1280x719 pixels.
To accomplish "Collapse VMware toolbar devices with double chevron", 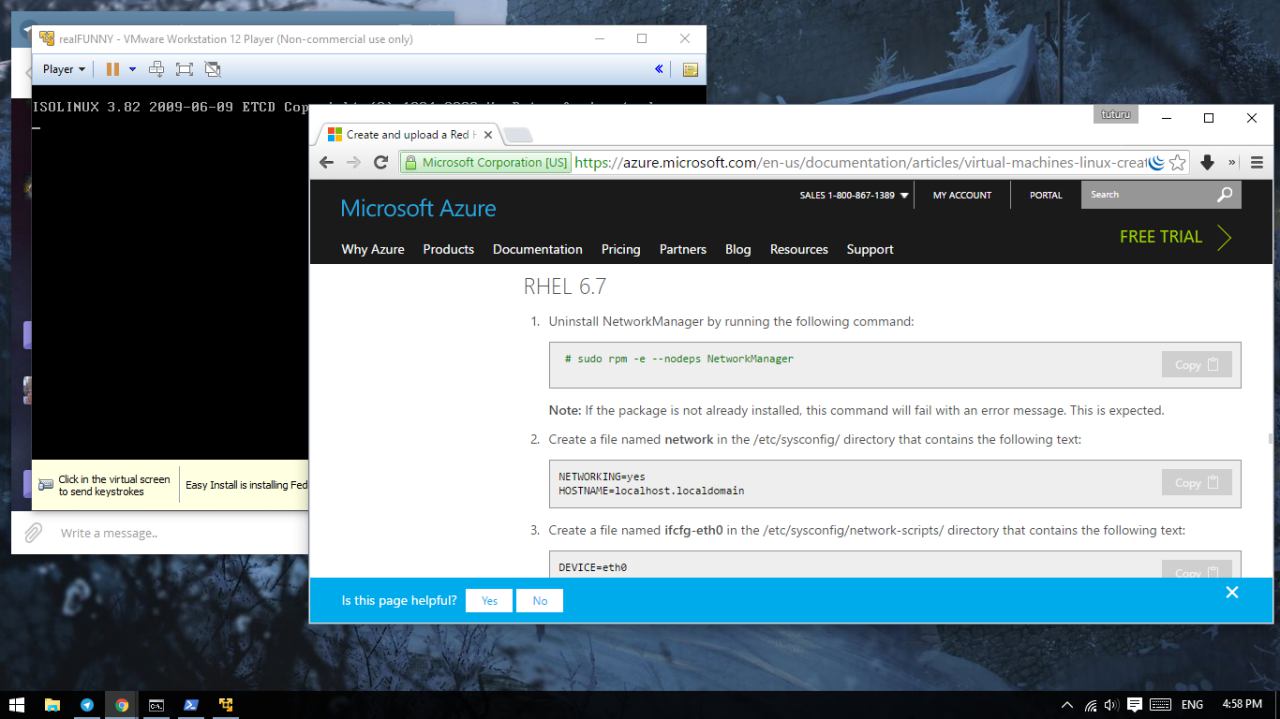I will 659,69.
